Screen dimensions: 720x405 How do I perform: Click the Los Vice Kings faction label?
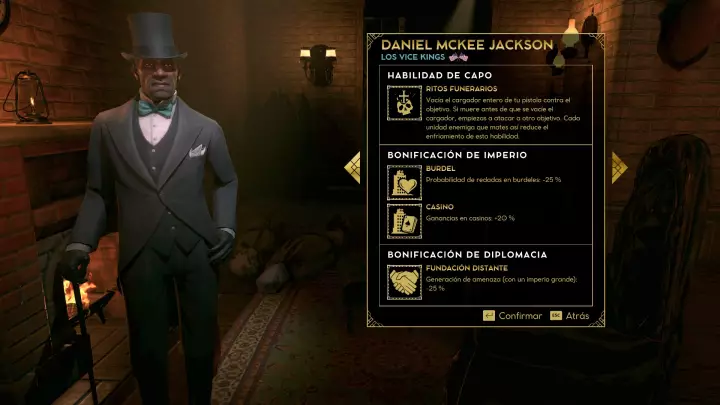click(413, 57)
